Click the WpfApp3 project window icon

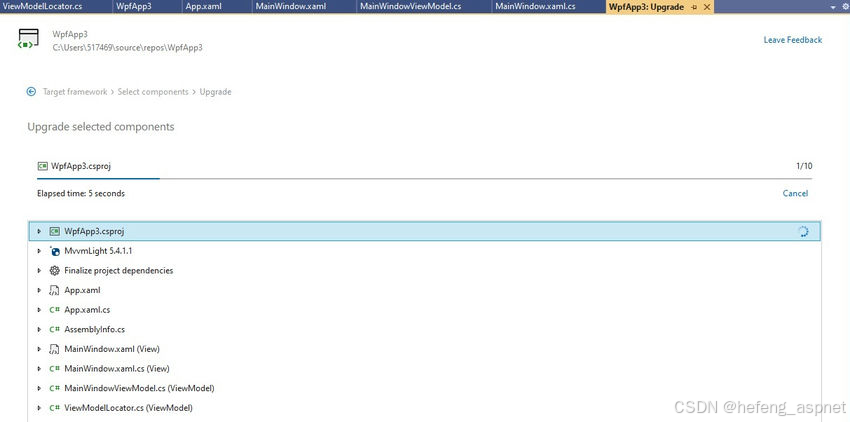click(28, 39)
